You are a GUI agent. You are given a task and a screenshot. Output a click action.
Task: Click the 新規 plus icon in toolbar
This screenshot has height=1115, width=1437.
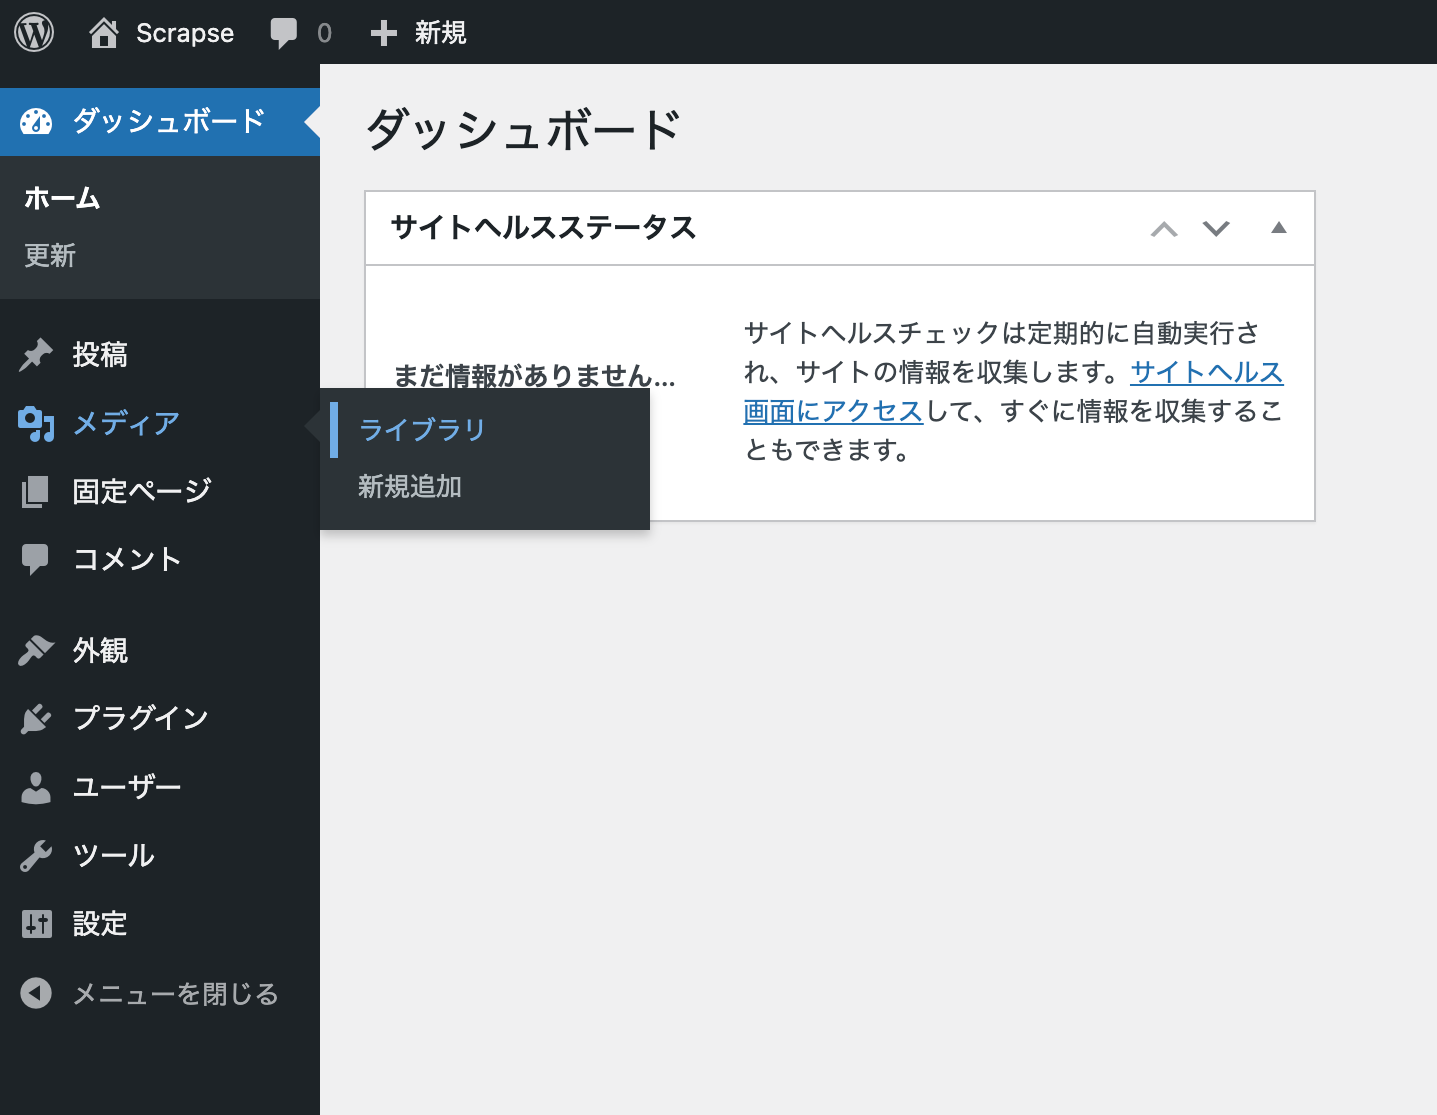[383, 32]
